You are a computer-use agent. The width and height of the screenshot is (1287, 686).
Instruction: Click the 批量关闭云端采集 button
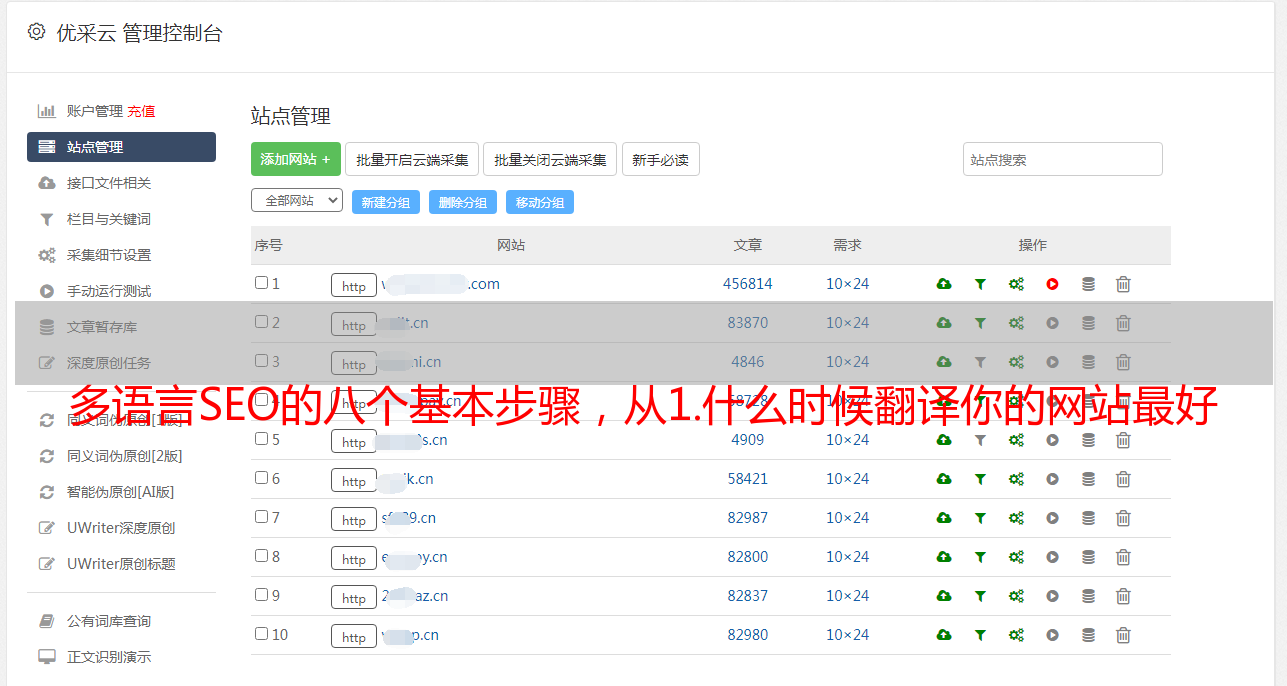[x=550, y=159]
